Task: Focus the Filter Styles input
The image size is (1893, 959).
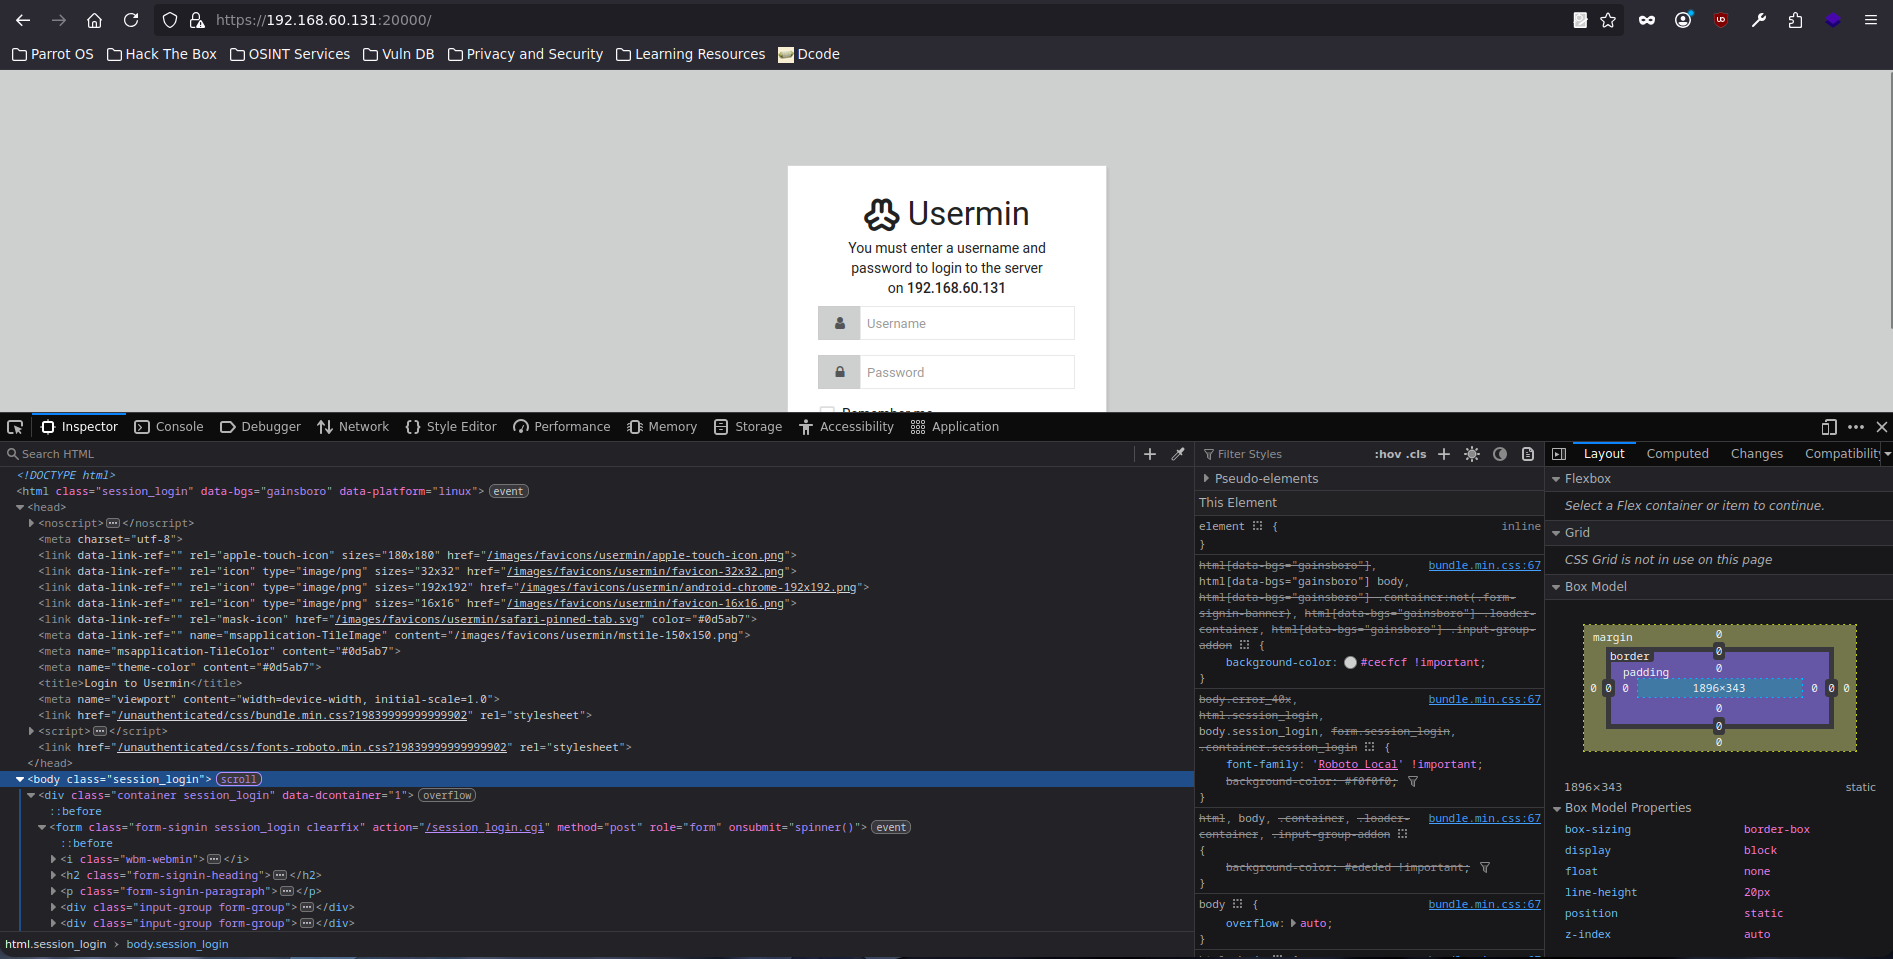Action: (1285, 454)
